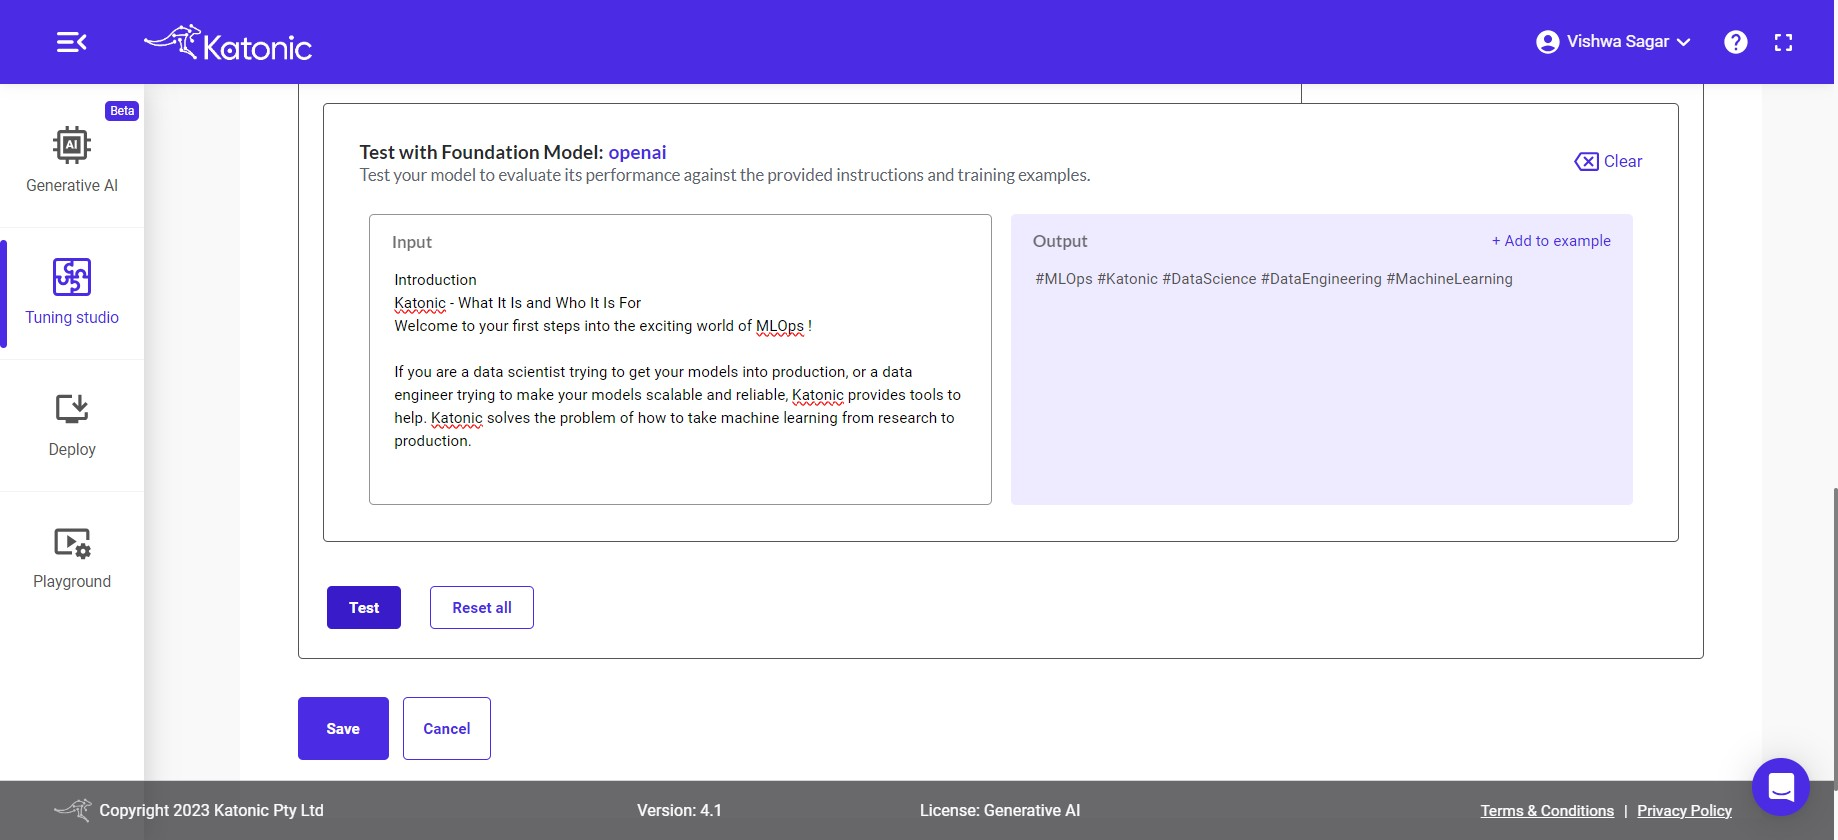Click inside the Input text area
The height and width of the screenshot is (840, 1838).
click(680, 359)
